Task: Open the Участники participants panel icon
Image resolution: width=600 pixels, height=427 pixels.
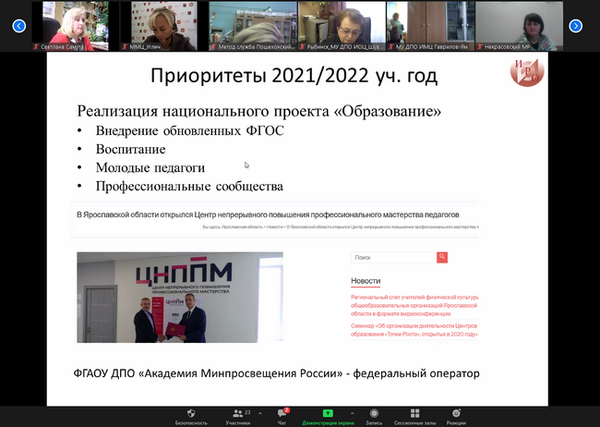Action: [x=238, y=413]
